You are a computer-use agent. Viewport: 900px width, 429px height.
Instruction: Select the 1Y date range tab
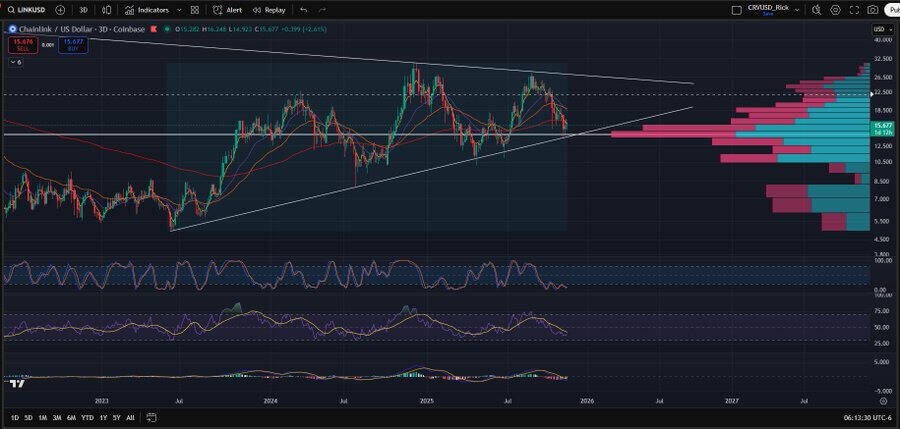coord(103,417)
